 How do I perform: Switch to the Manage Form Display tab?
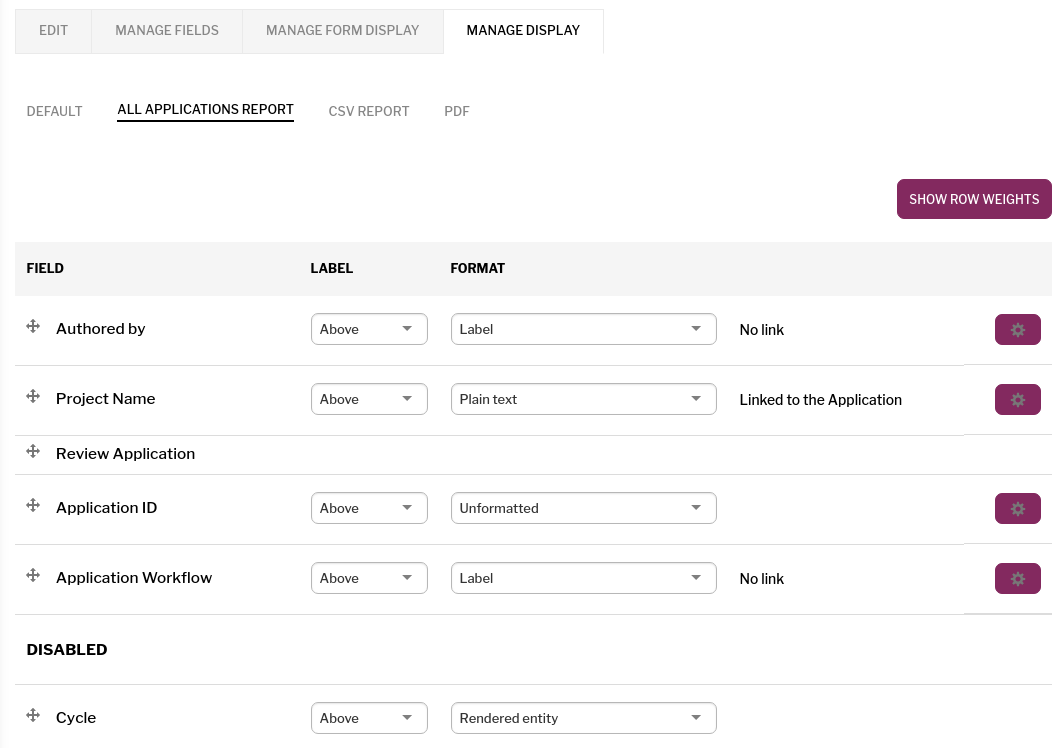[343, 31]
